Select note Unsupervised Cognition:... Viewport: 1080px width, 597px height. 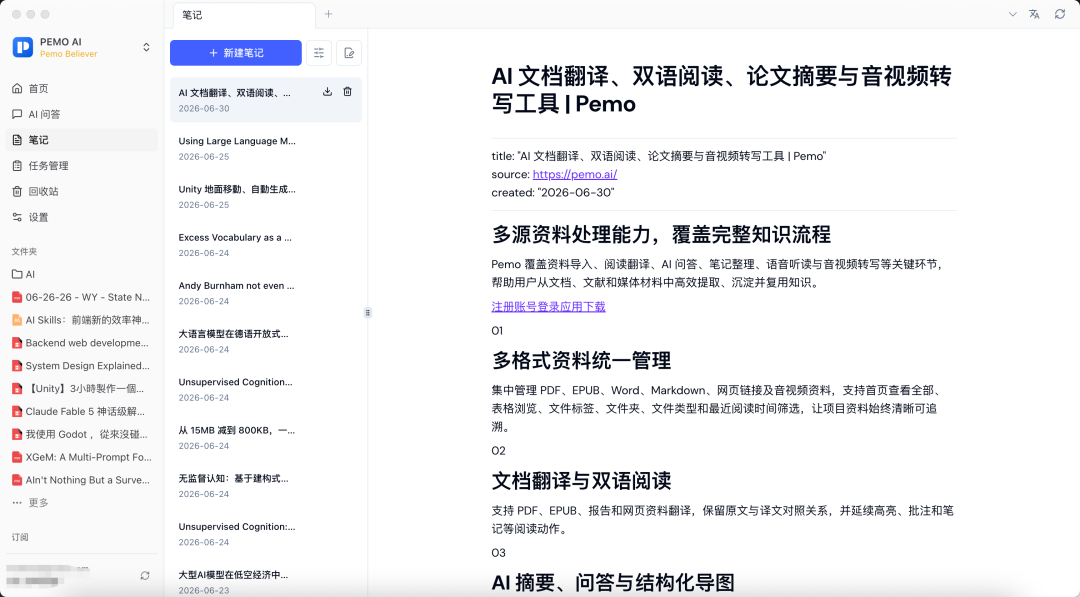click(x=266, y=534)
